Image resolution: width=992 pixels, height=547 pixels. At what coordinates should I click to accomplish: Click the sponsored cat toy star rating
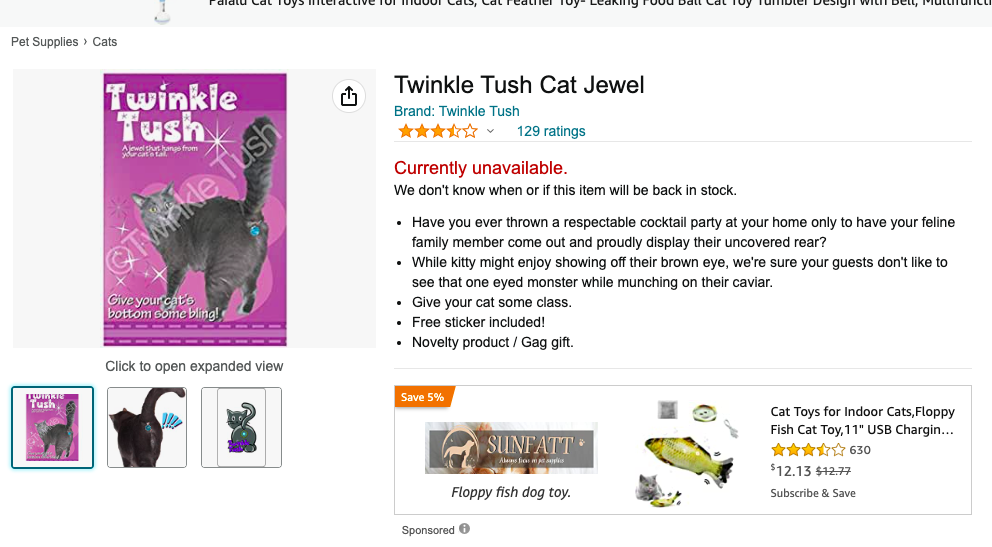[807, 450]
